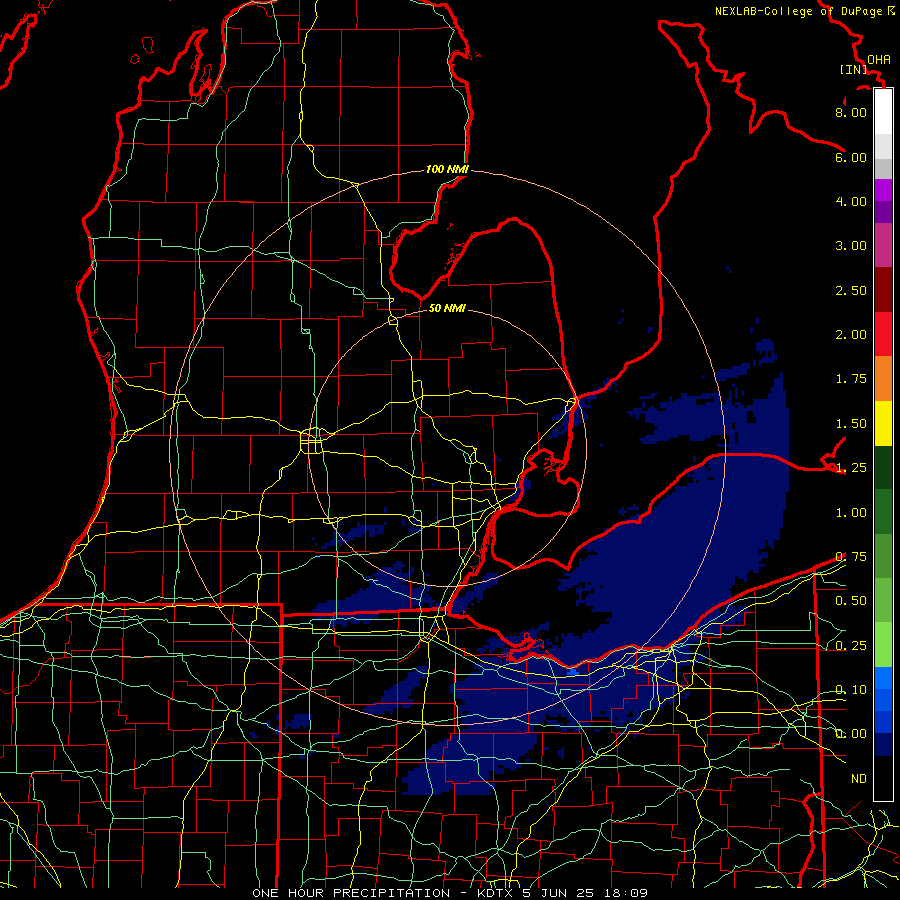Click the ND legend label
900x900 pixels.
point(859,778)
